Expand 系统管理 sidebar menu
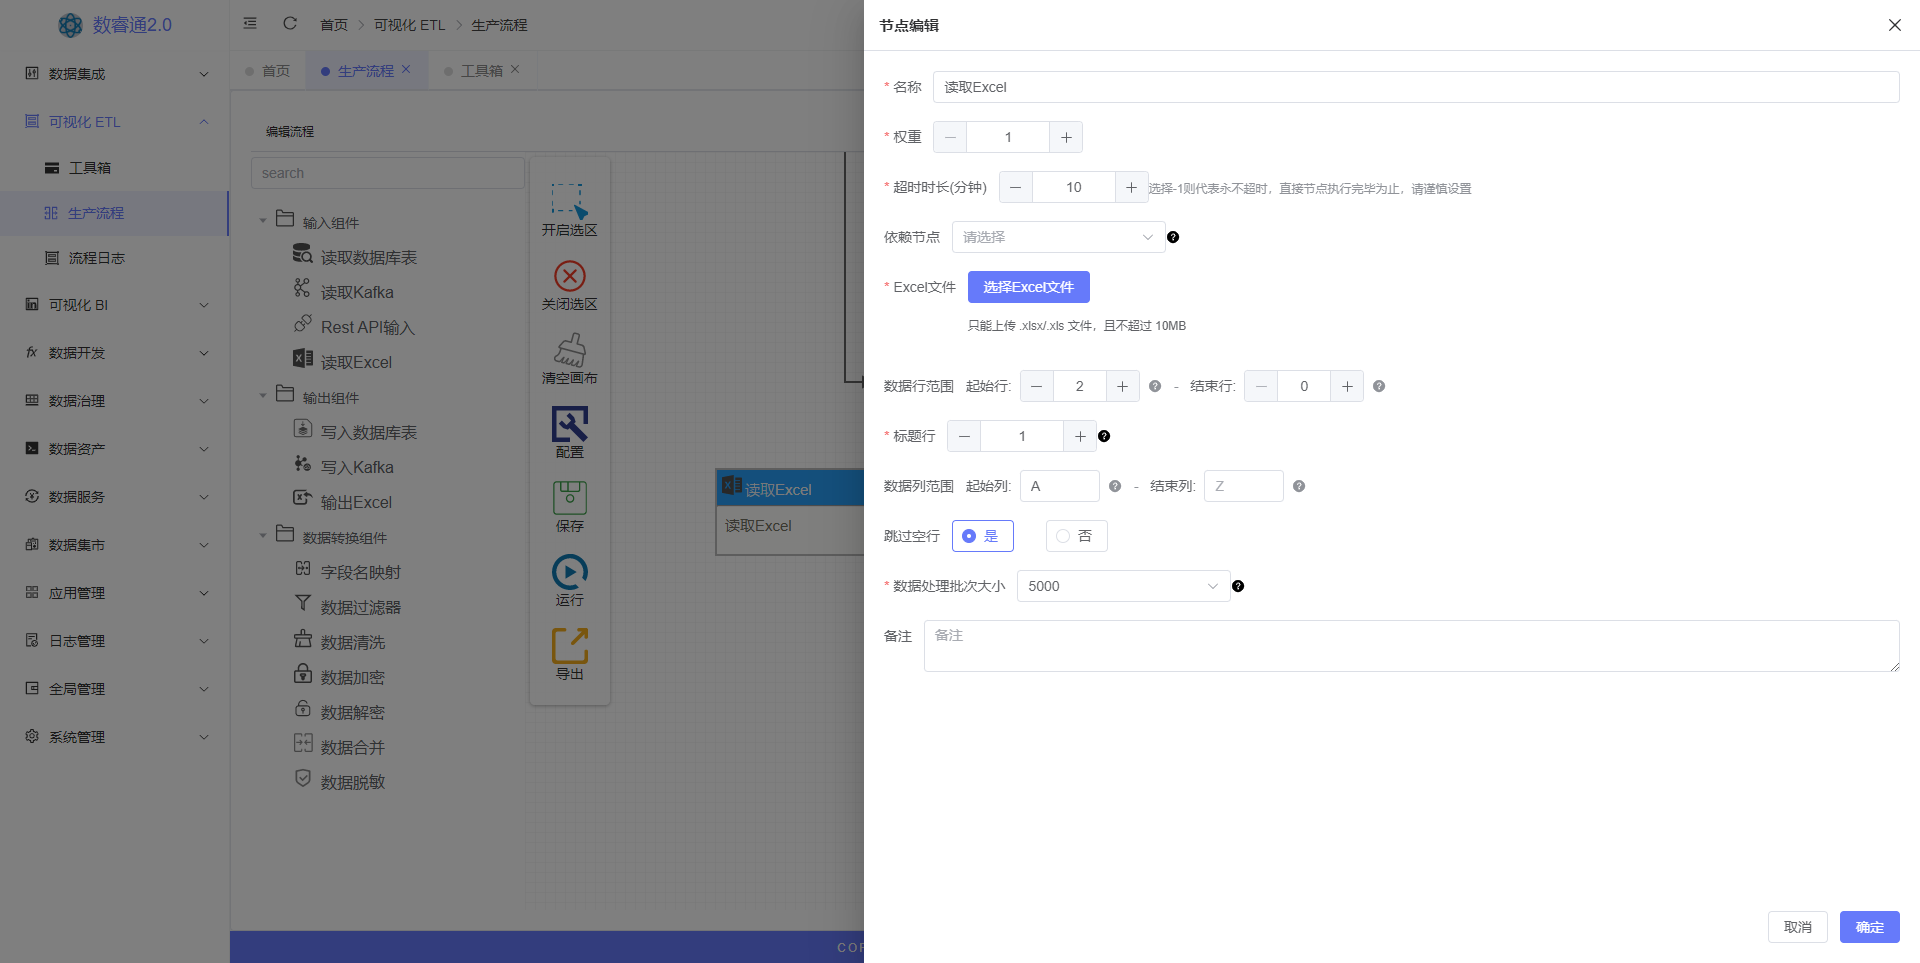Screen dimensions: 1920x963 point(115,736)
